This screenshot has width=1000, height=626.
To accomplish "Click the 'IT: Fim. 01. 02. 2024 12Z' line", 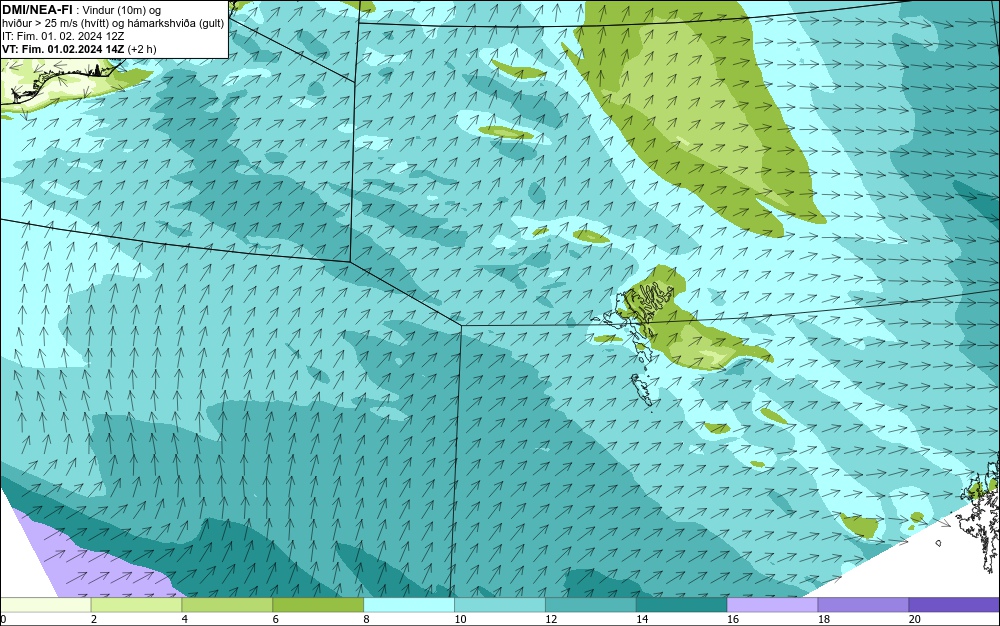I will (63, 36).
